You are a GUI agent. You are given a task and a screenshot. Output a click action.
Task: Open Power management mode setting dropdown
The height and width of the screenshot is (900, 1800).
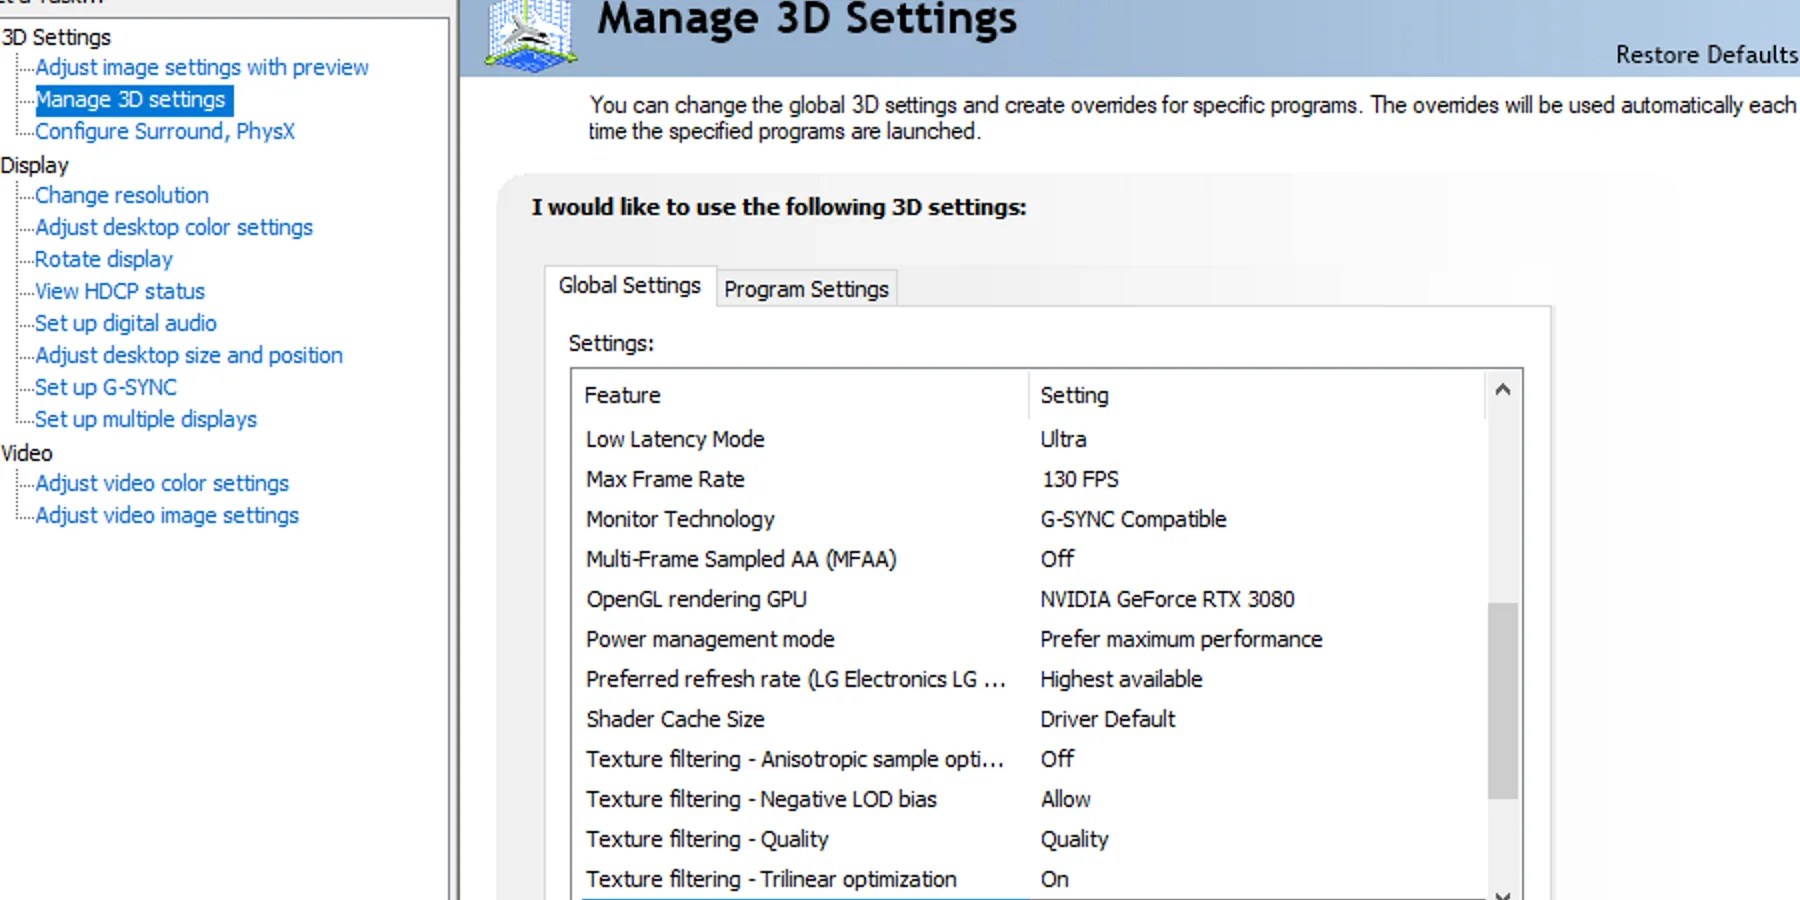coord(1181,640)
